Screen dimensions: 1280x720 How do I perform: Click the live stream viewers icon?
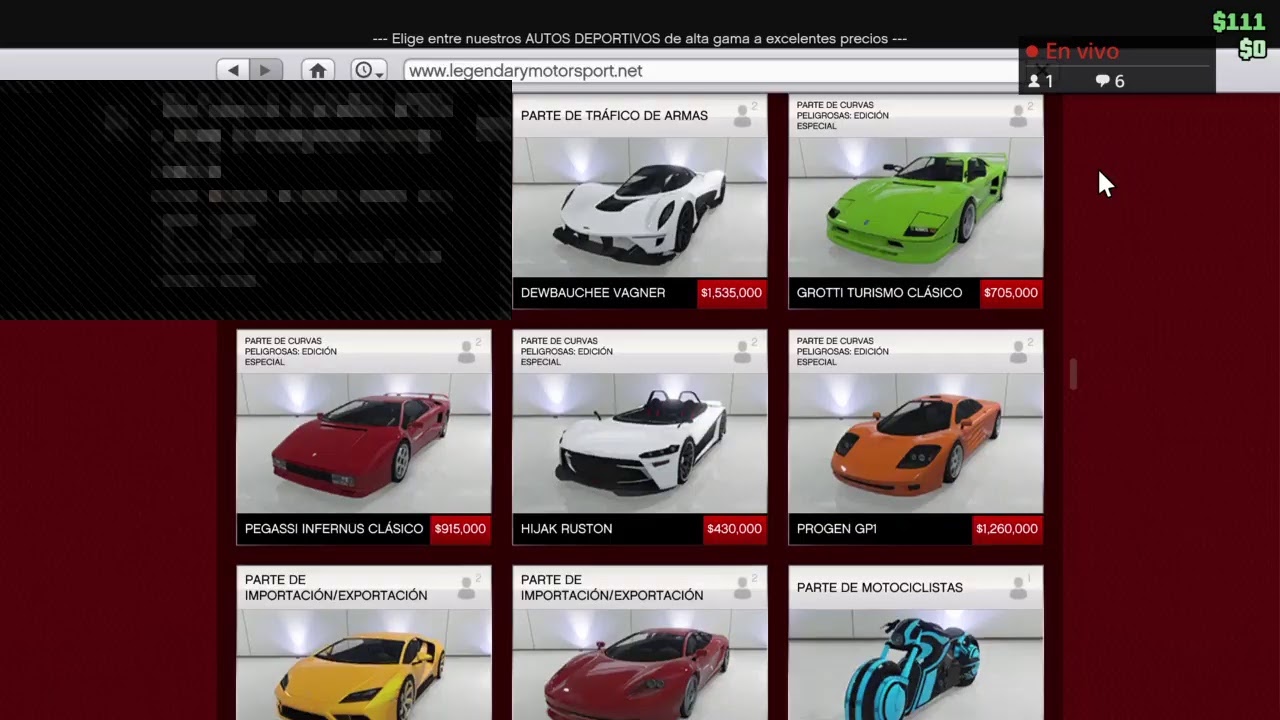coord(1035,81)
